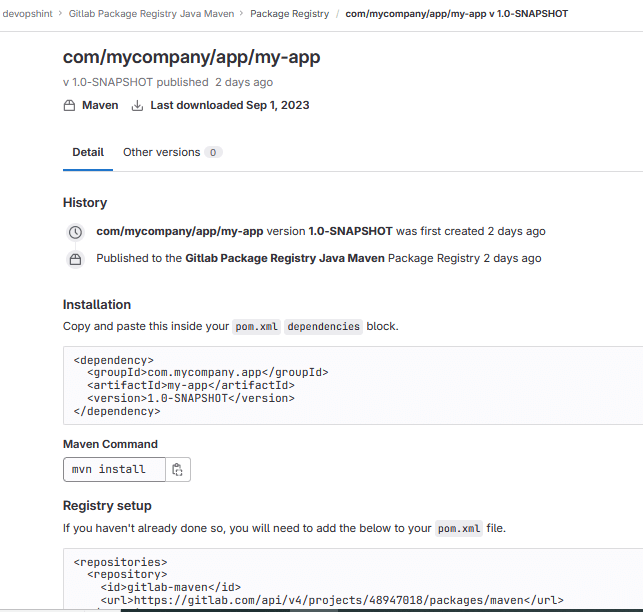Viewport: 643px width, 612px height.
Task: Click the dependencies code label
Action: tap(324, 327)
